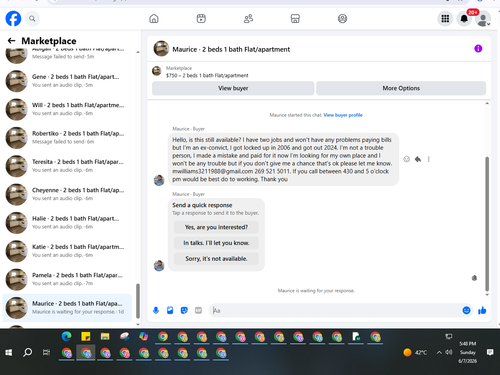Reply to Maurice's message with arrow icon
Image resolution: width=500 pixels, height=375 pixels.
418,159
